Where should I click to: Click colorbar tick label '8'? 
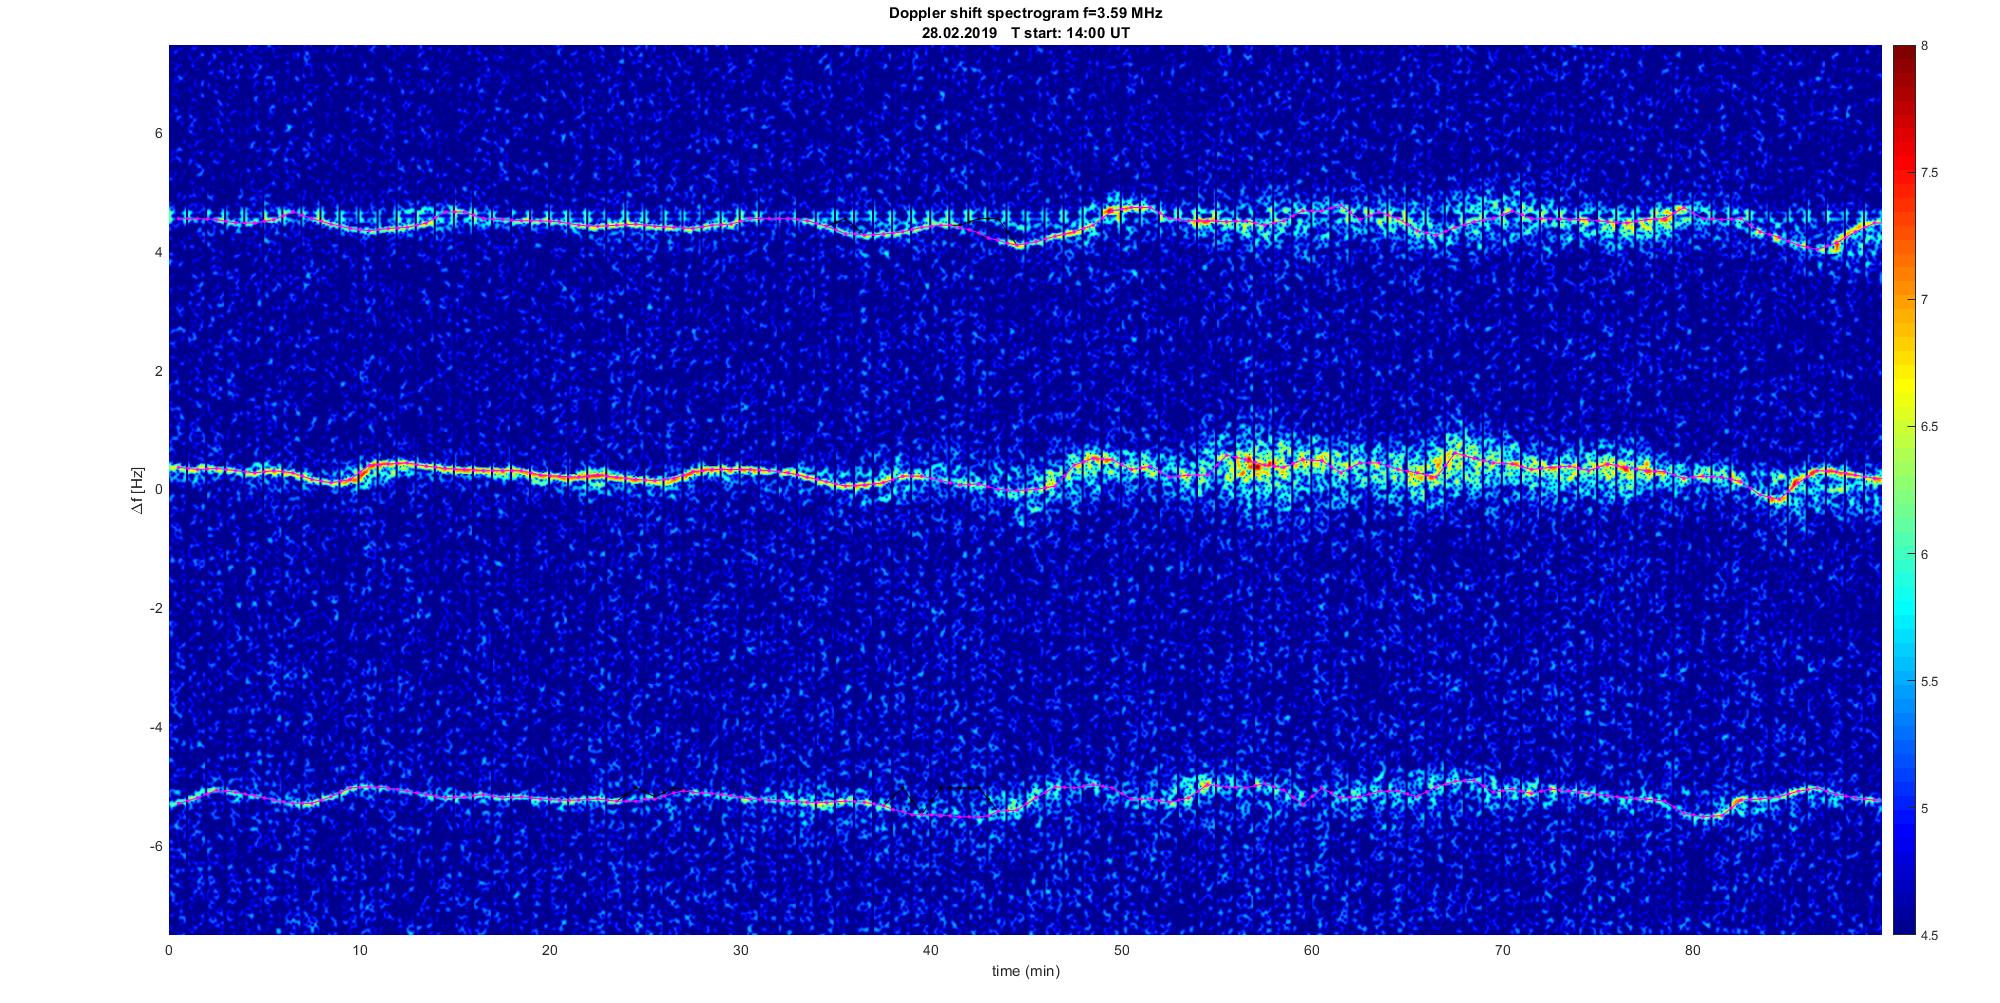pyautogui.click(x=1925, y=47)
